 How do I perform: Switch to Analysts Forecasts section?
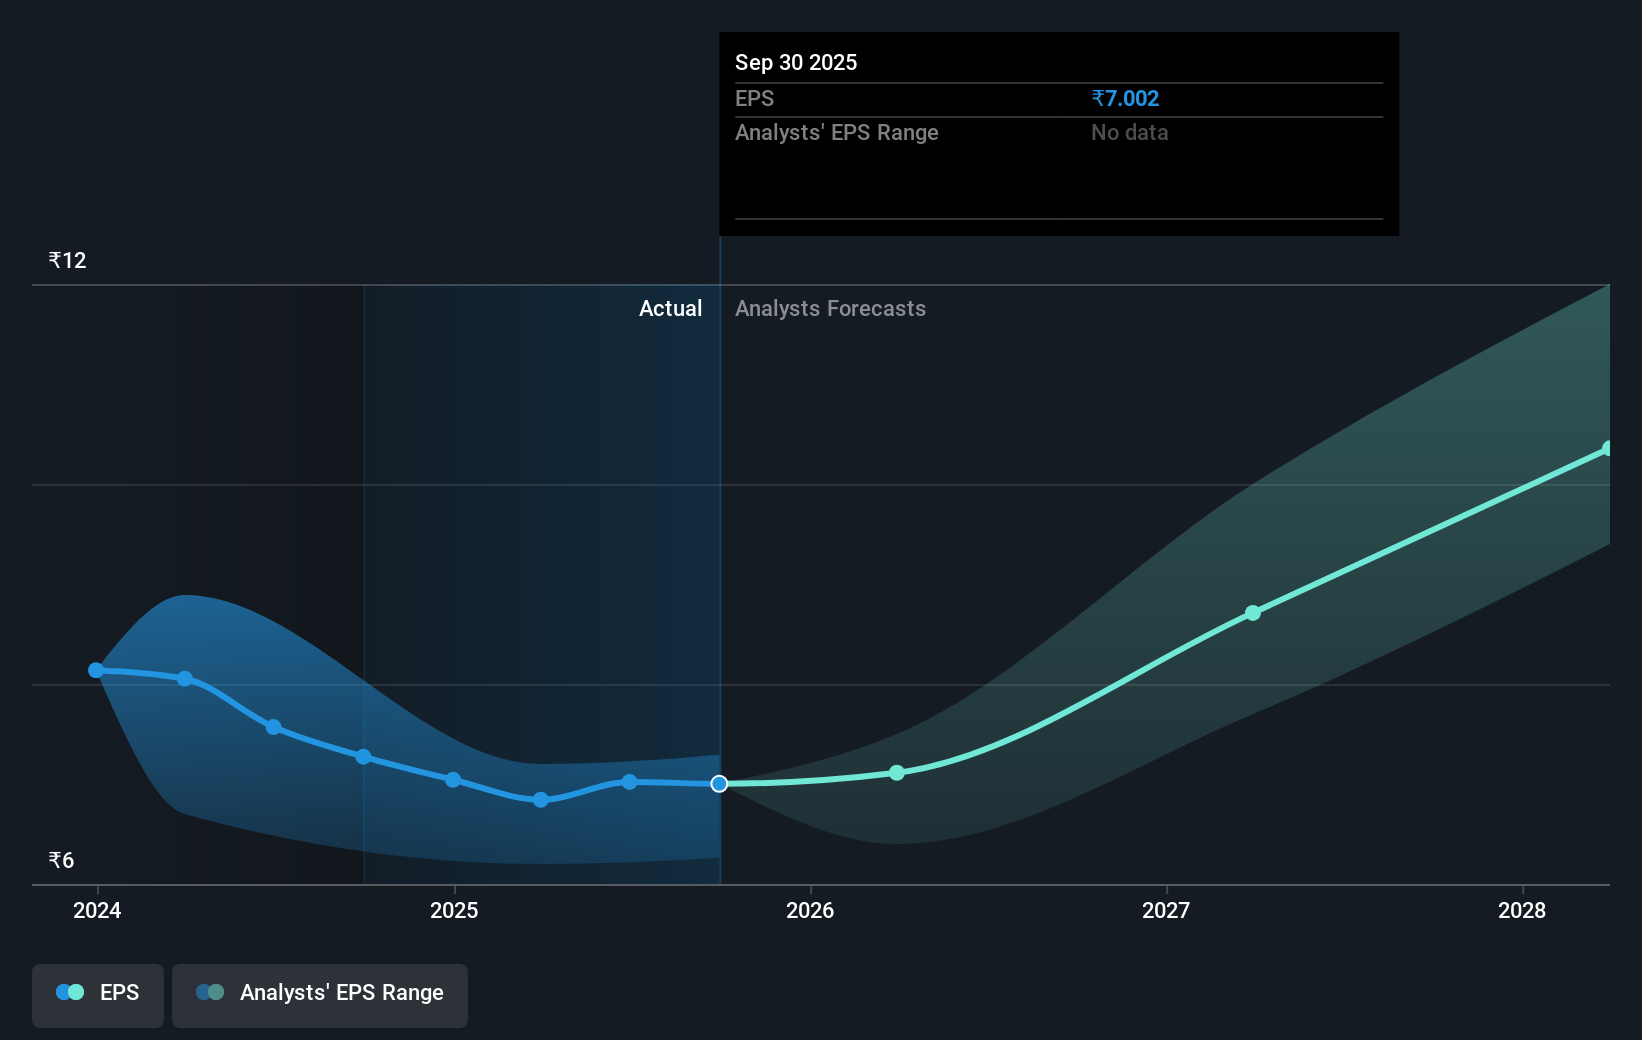(830, 309)
